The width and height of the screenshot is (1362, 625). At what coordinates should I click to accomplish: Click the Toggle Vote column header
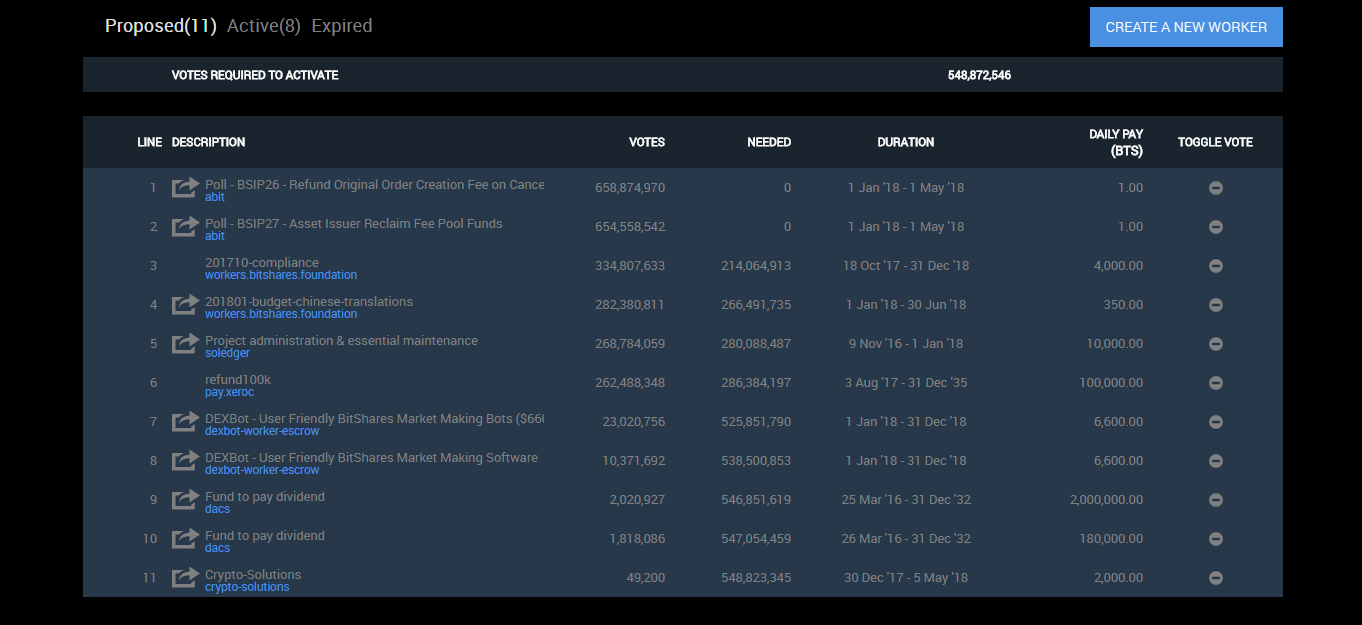[1215, 142]
